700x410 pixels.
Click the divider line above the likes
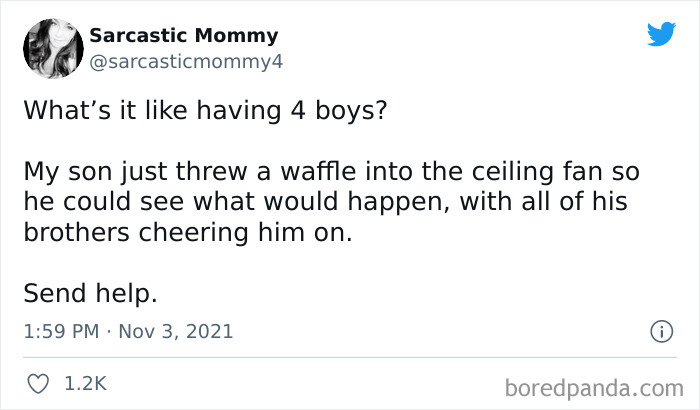(x=350, y=357)
